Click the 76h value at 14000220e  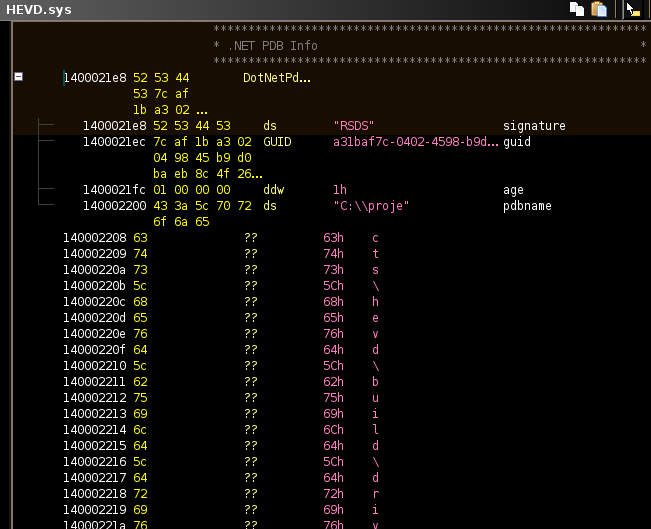pyautogui.click(x=333, y=334)
